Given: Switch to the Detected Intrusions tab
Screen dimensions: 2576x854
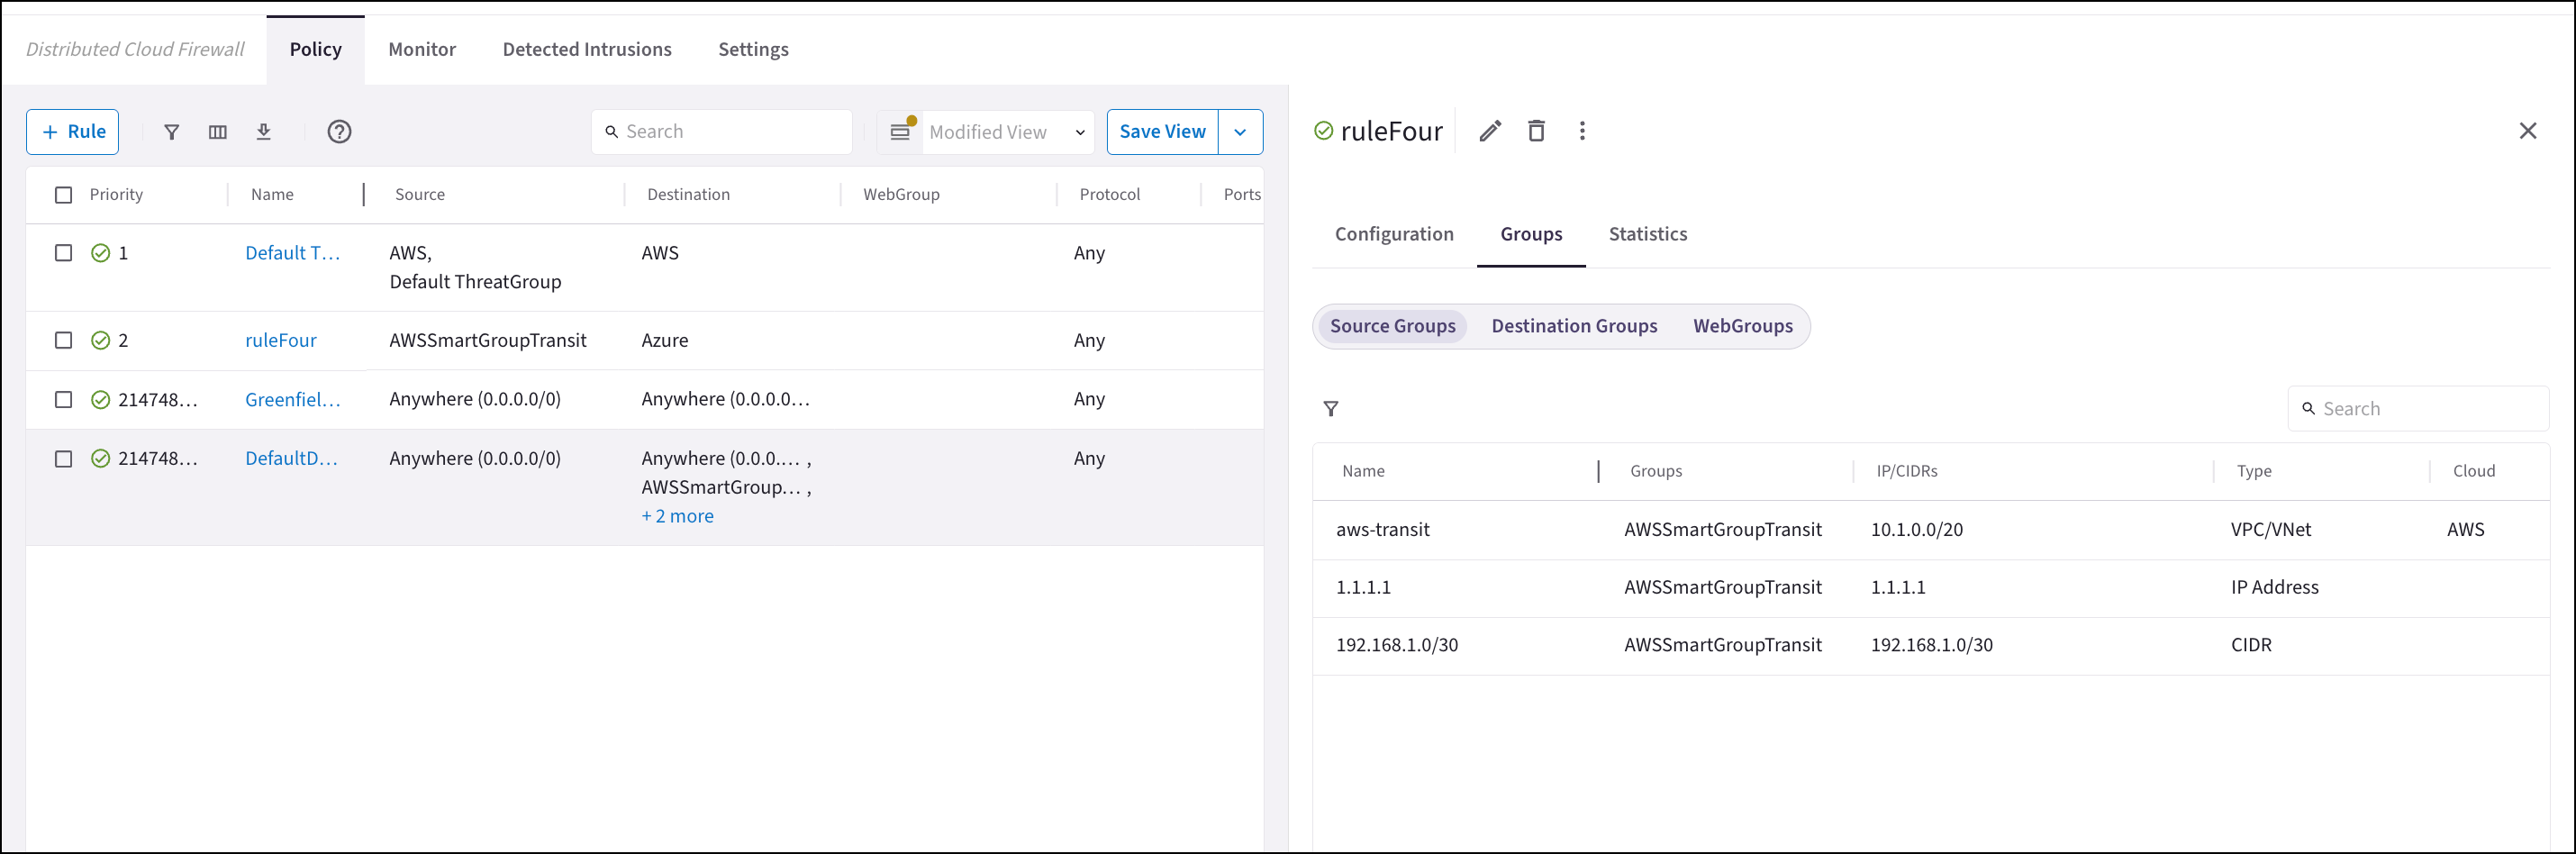Looking at the screenshot, I should point(587,49).
